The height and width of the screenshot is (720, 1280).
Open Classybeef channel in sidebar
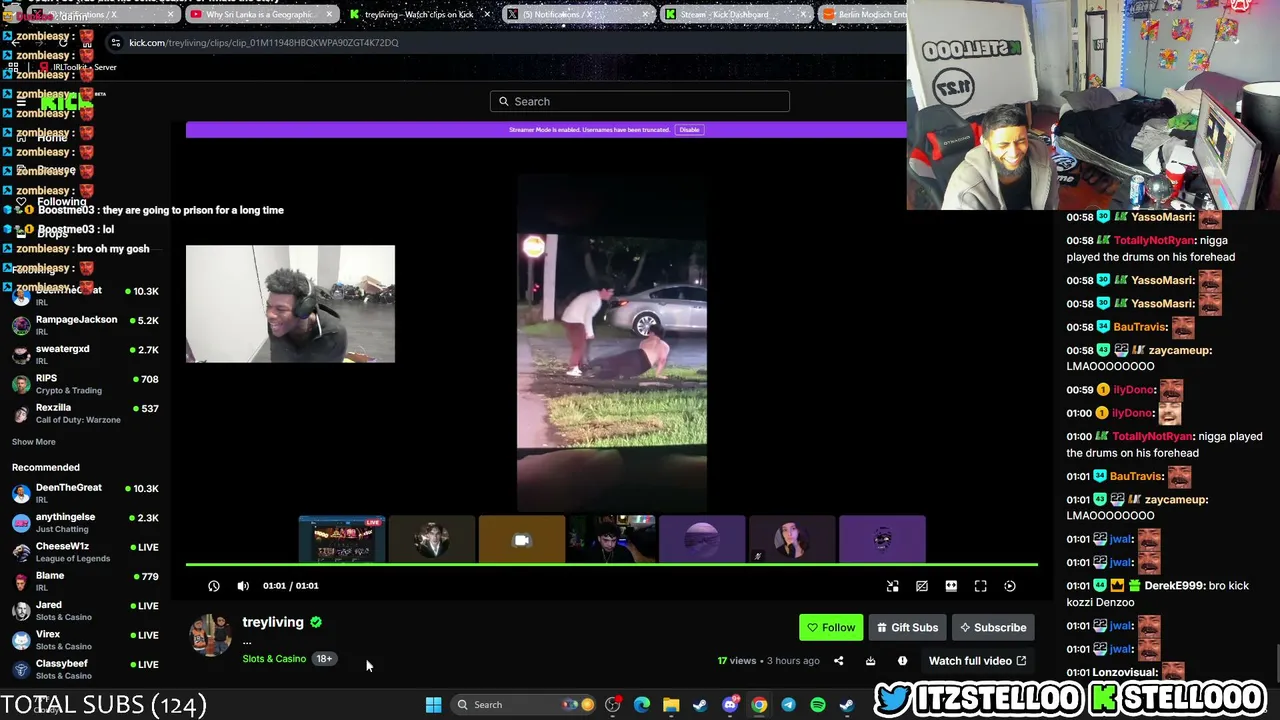coord(86,669)
